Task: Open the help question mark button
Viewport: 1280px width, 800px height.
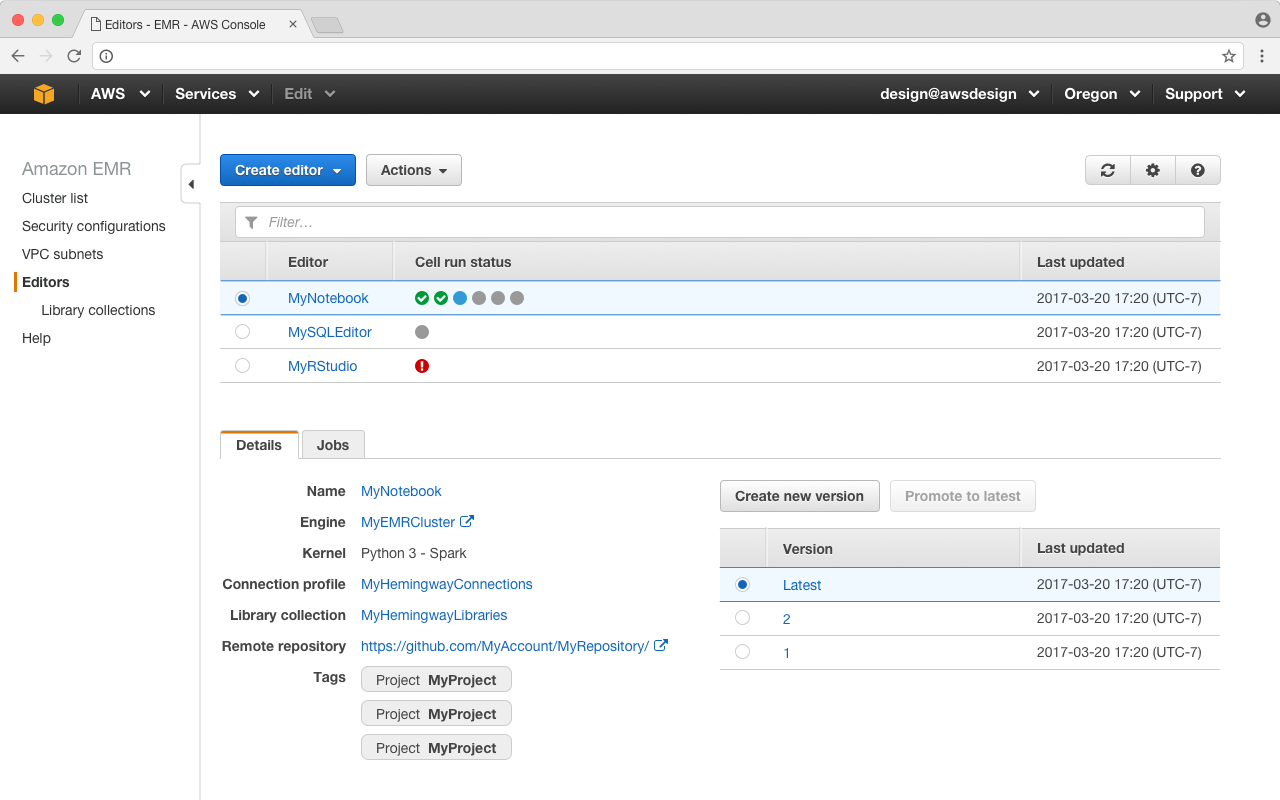Action: (1198, 170)
